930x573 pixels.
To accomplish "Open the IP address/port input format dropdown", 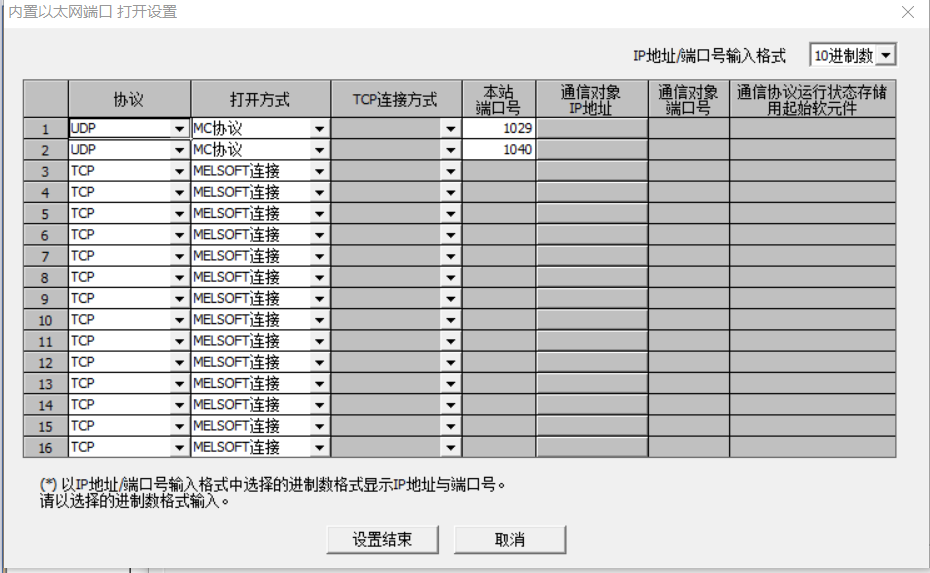I will [x=886, y=56].
